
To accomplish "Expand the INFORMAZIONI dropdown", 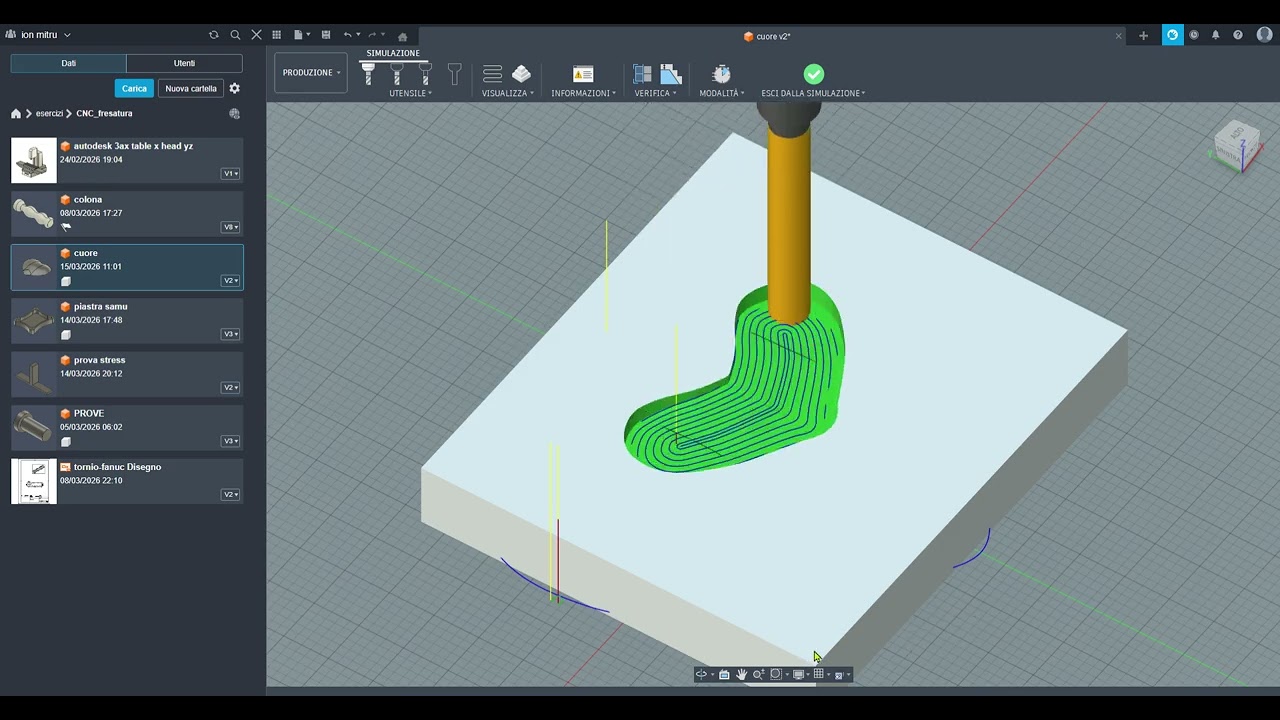I will click(x=584, y=93).
